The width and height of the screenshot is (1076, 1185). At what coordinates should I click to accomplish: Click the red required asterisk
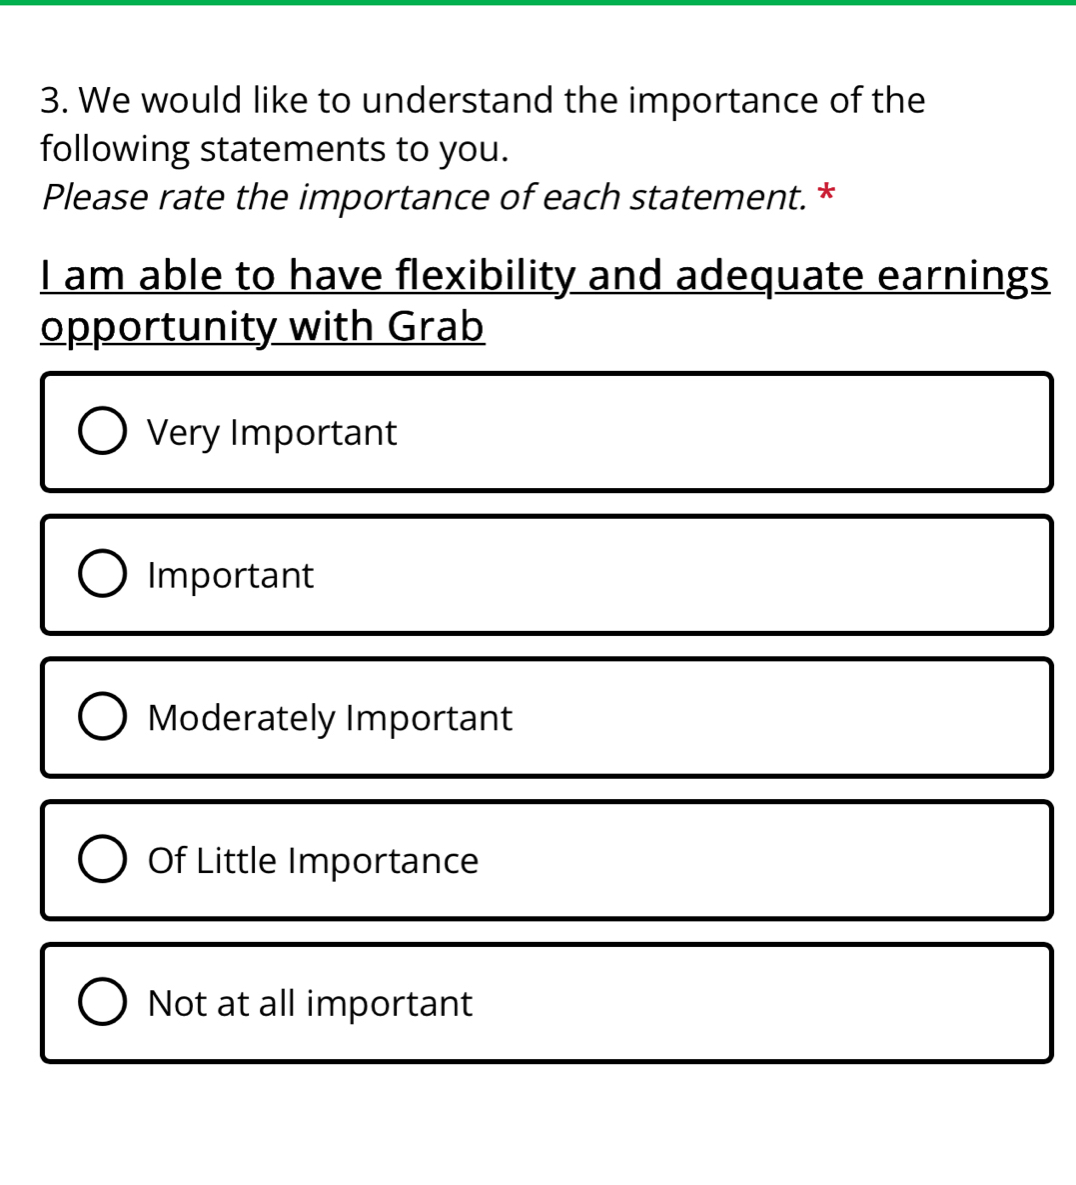[825, 193]
